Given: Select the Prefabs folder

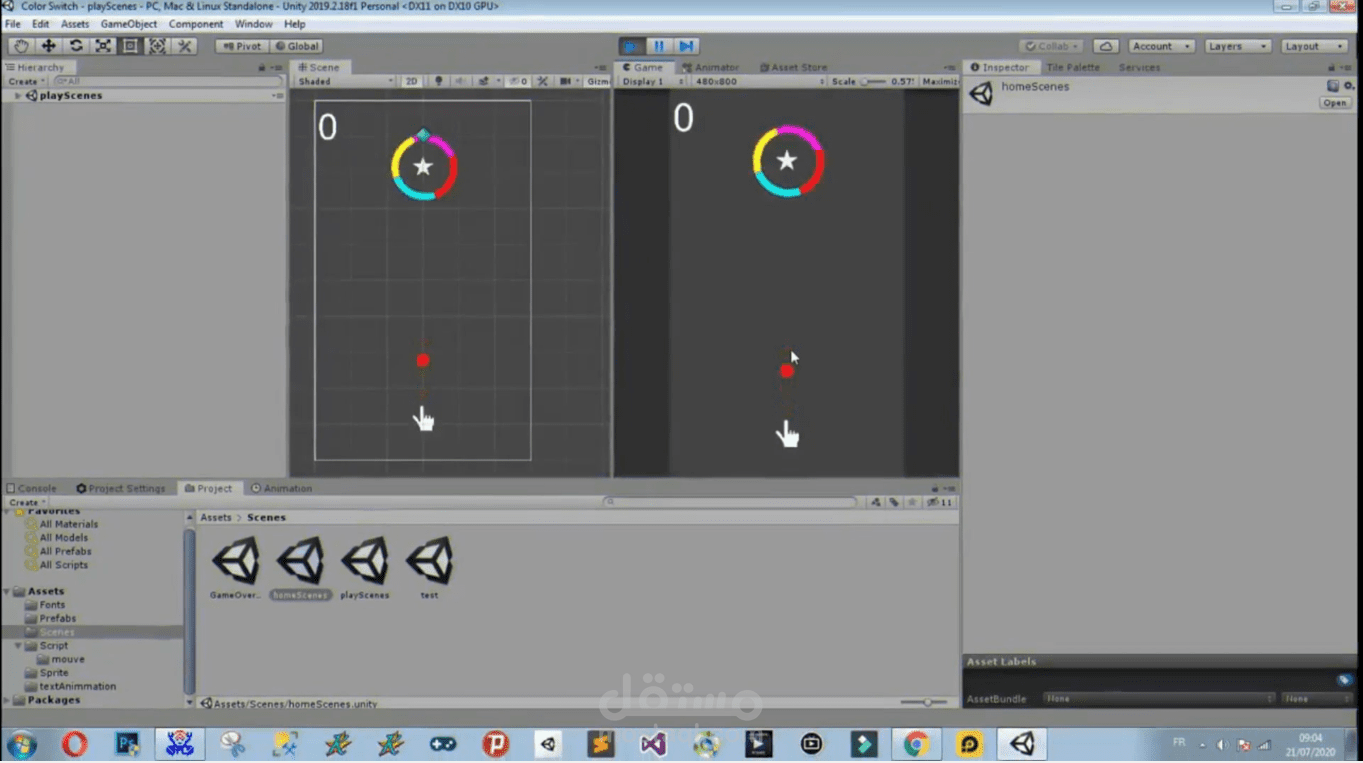Looking at the screenshot, I should [x=57, y=618].
